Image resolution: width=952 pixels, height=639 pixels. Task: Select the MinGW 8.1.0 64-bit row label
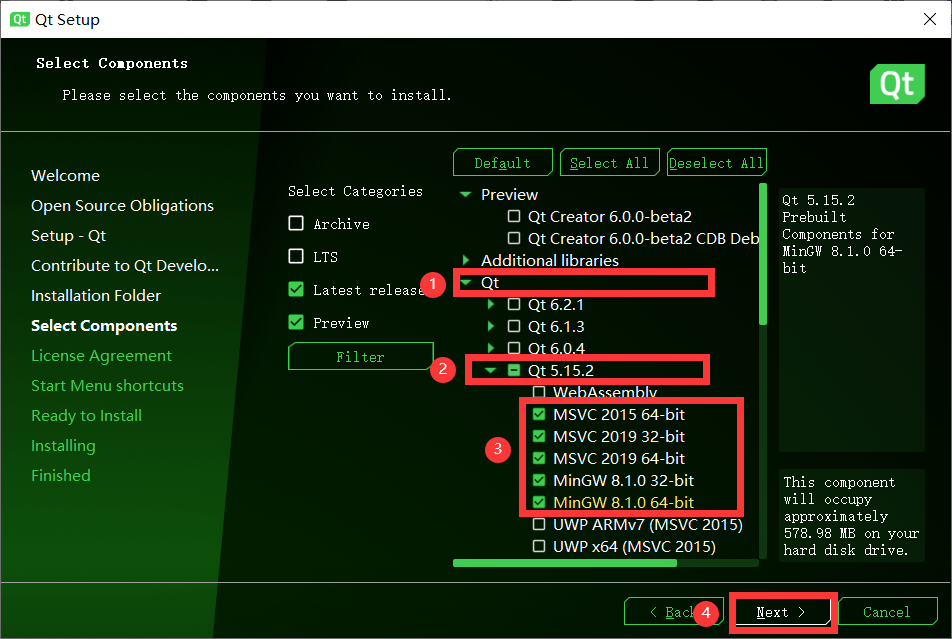pos(624,502)
